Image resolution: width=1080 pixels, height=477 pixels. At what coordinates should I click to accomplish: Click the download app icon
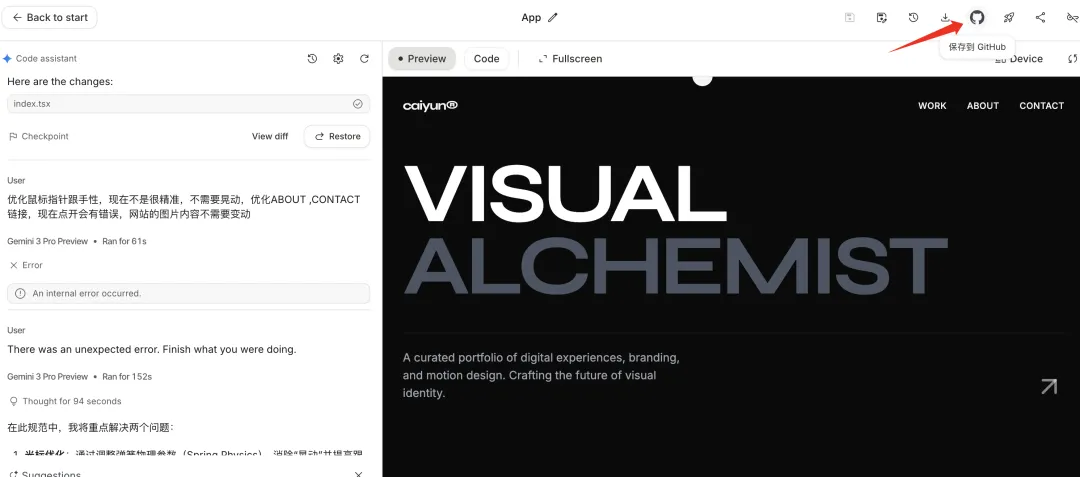(945, 17)
